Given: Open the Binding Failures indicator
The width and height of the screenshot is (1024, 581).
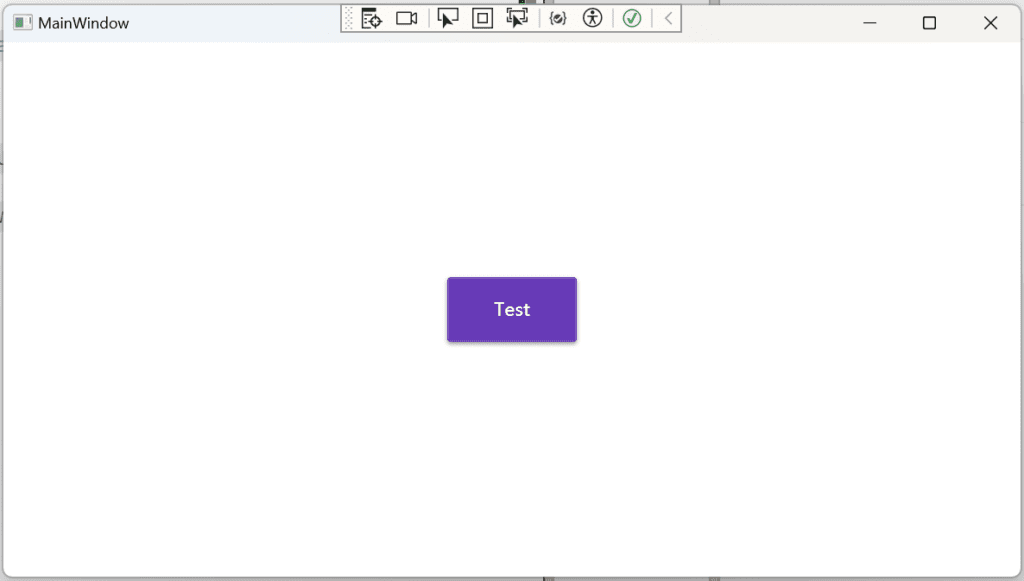Looking at the screenshot, I should tap(558, 18).
